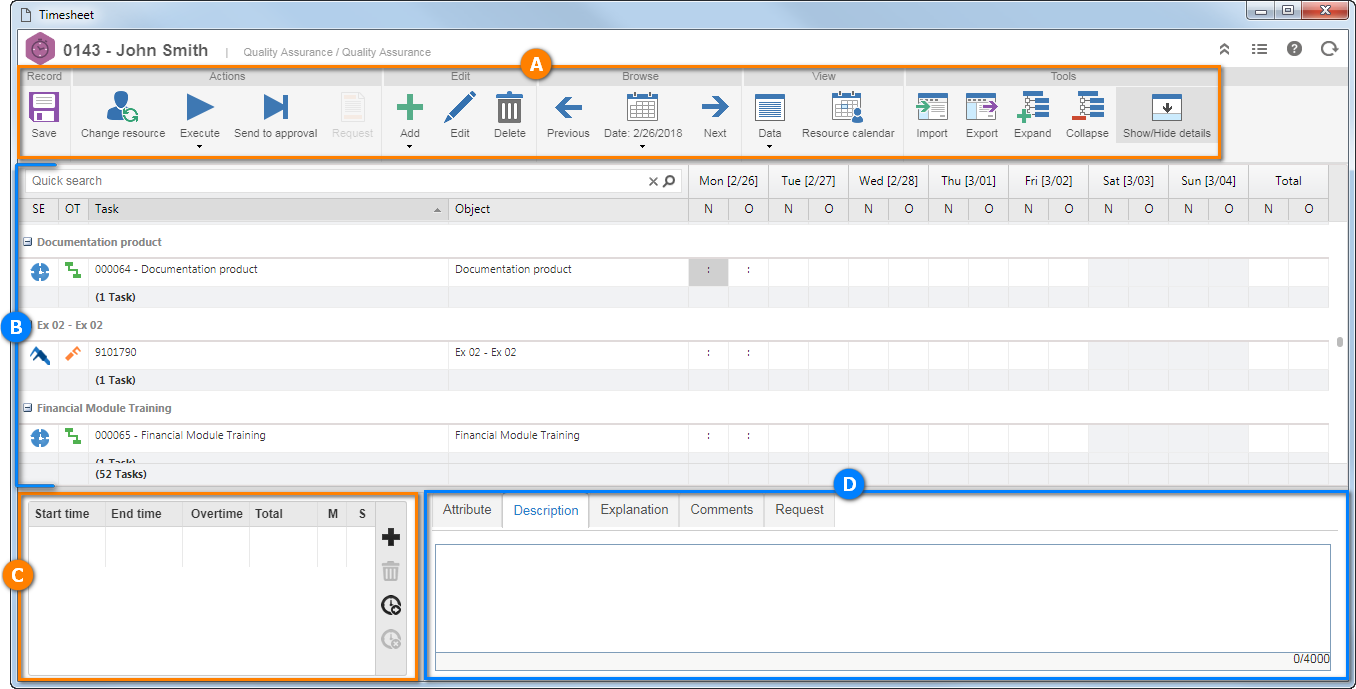This screenshot has height=689, width=1356.
Task: Click the SE icon for task 9101790
Action: click(x=40, y=354)
